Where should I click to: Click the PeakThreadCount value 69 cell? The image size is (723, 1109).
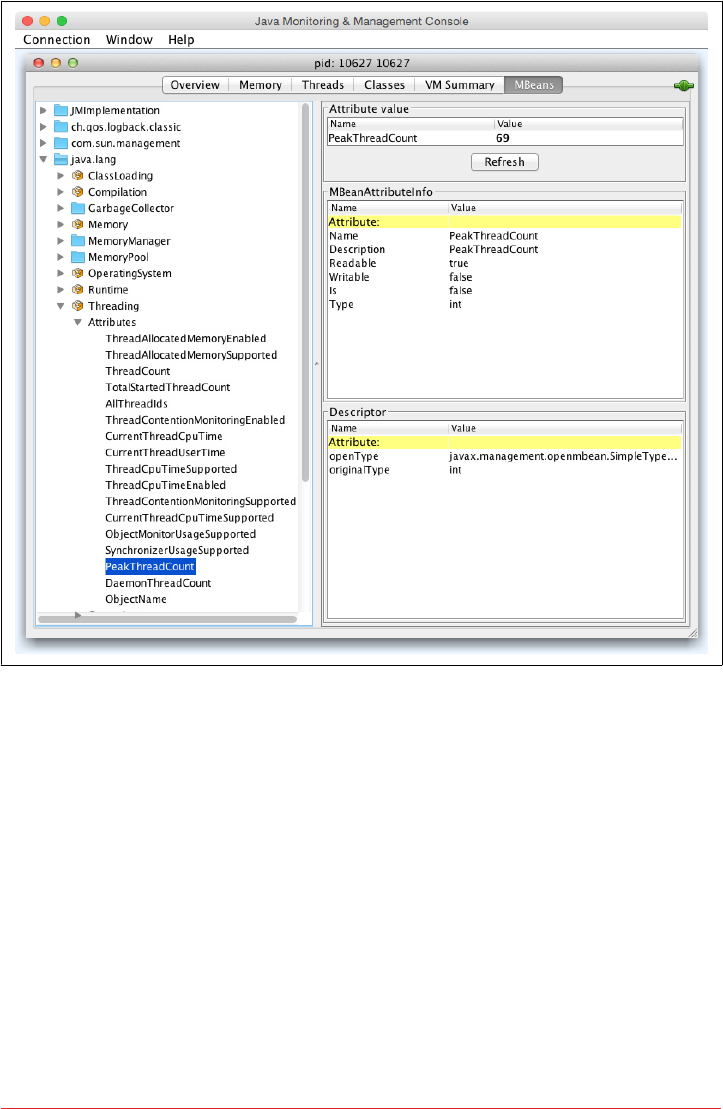[x=589, y=138]
